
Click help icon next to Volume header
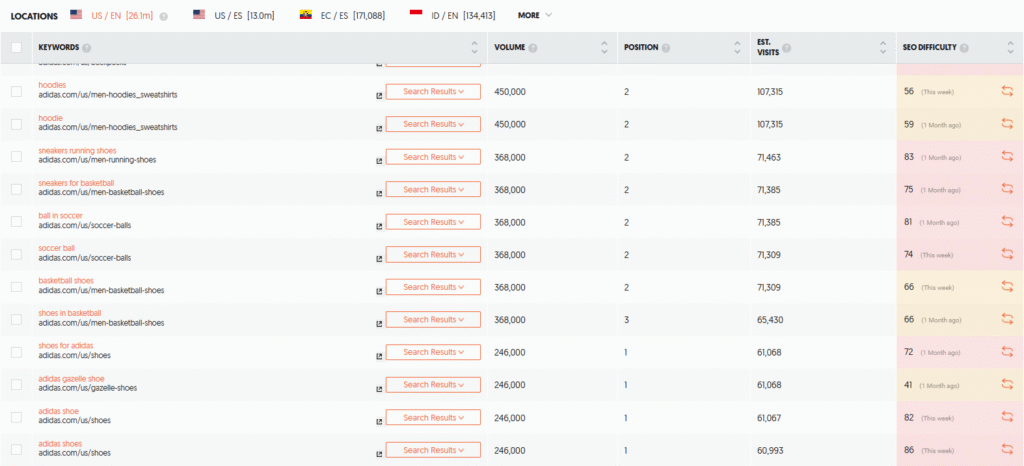(x=533, y=48)
